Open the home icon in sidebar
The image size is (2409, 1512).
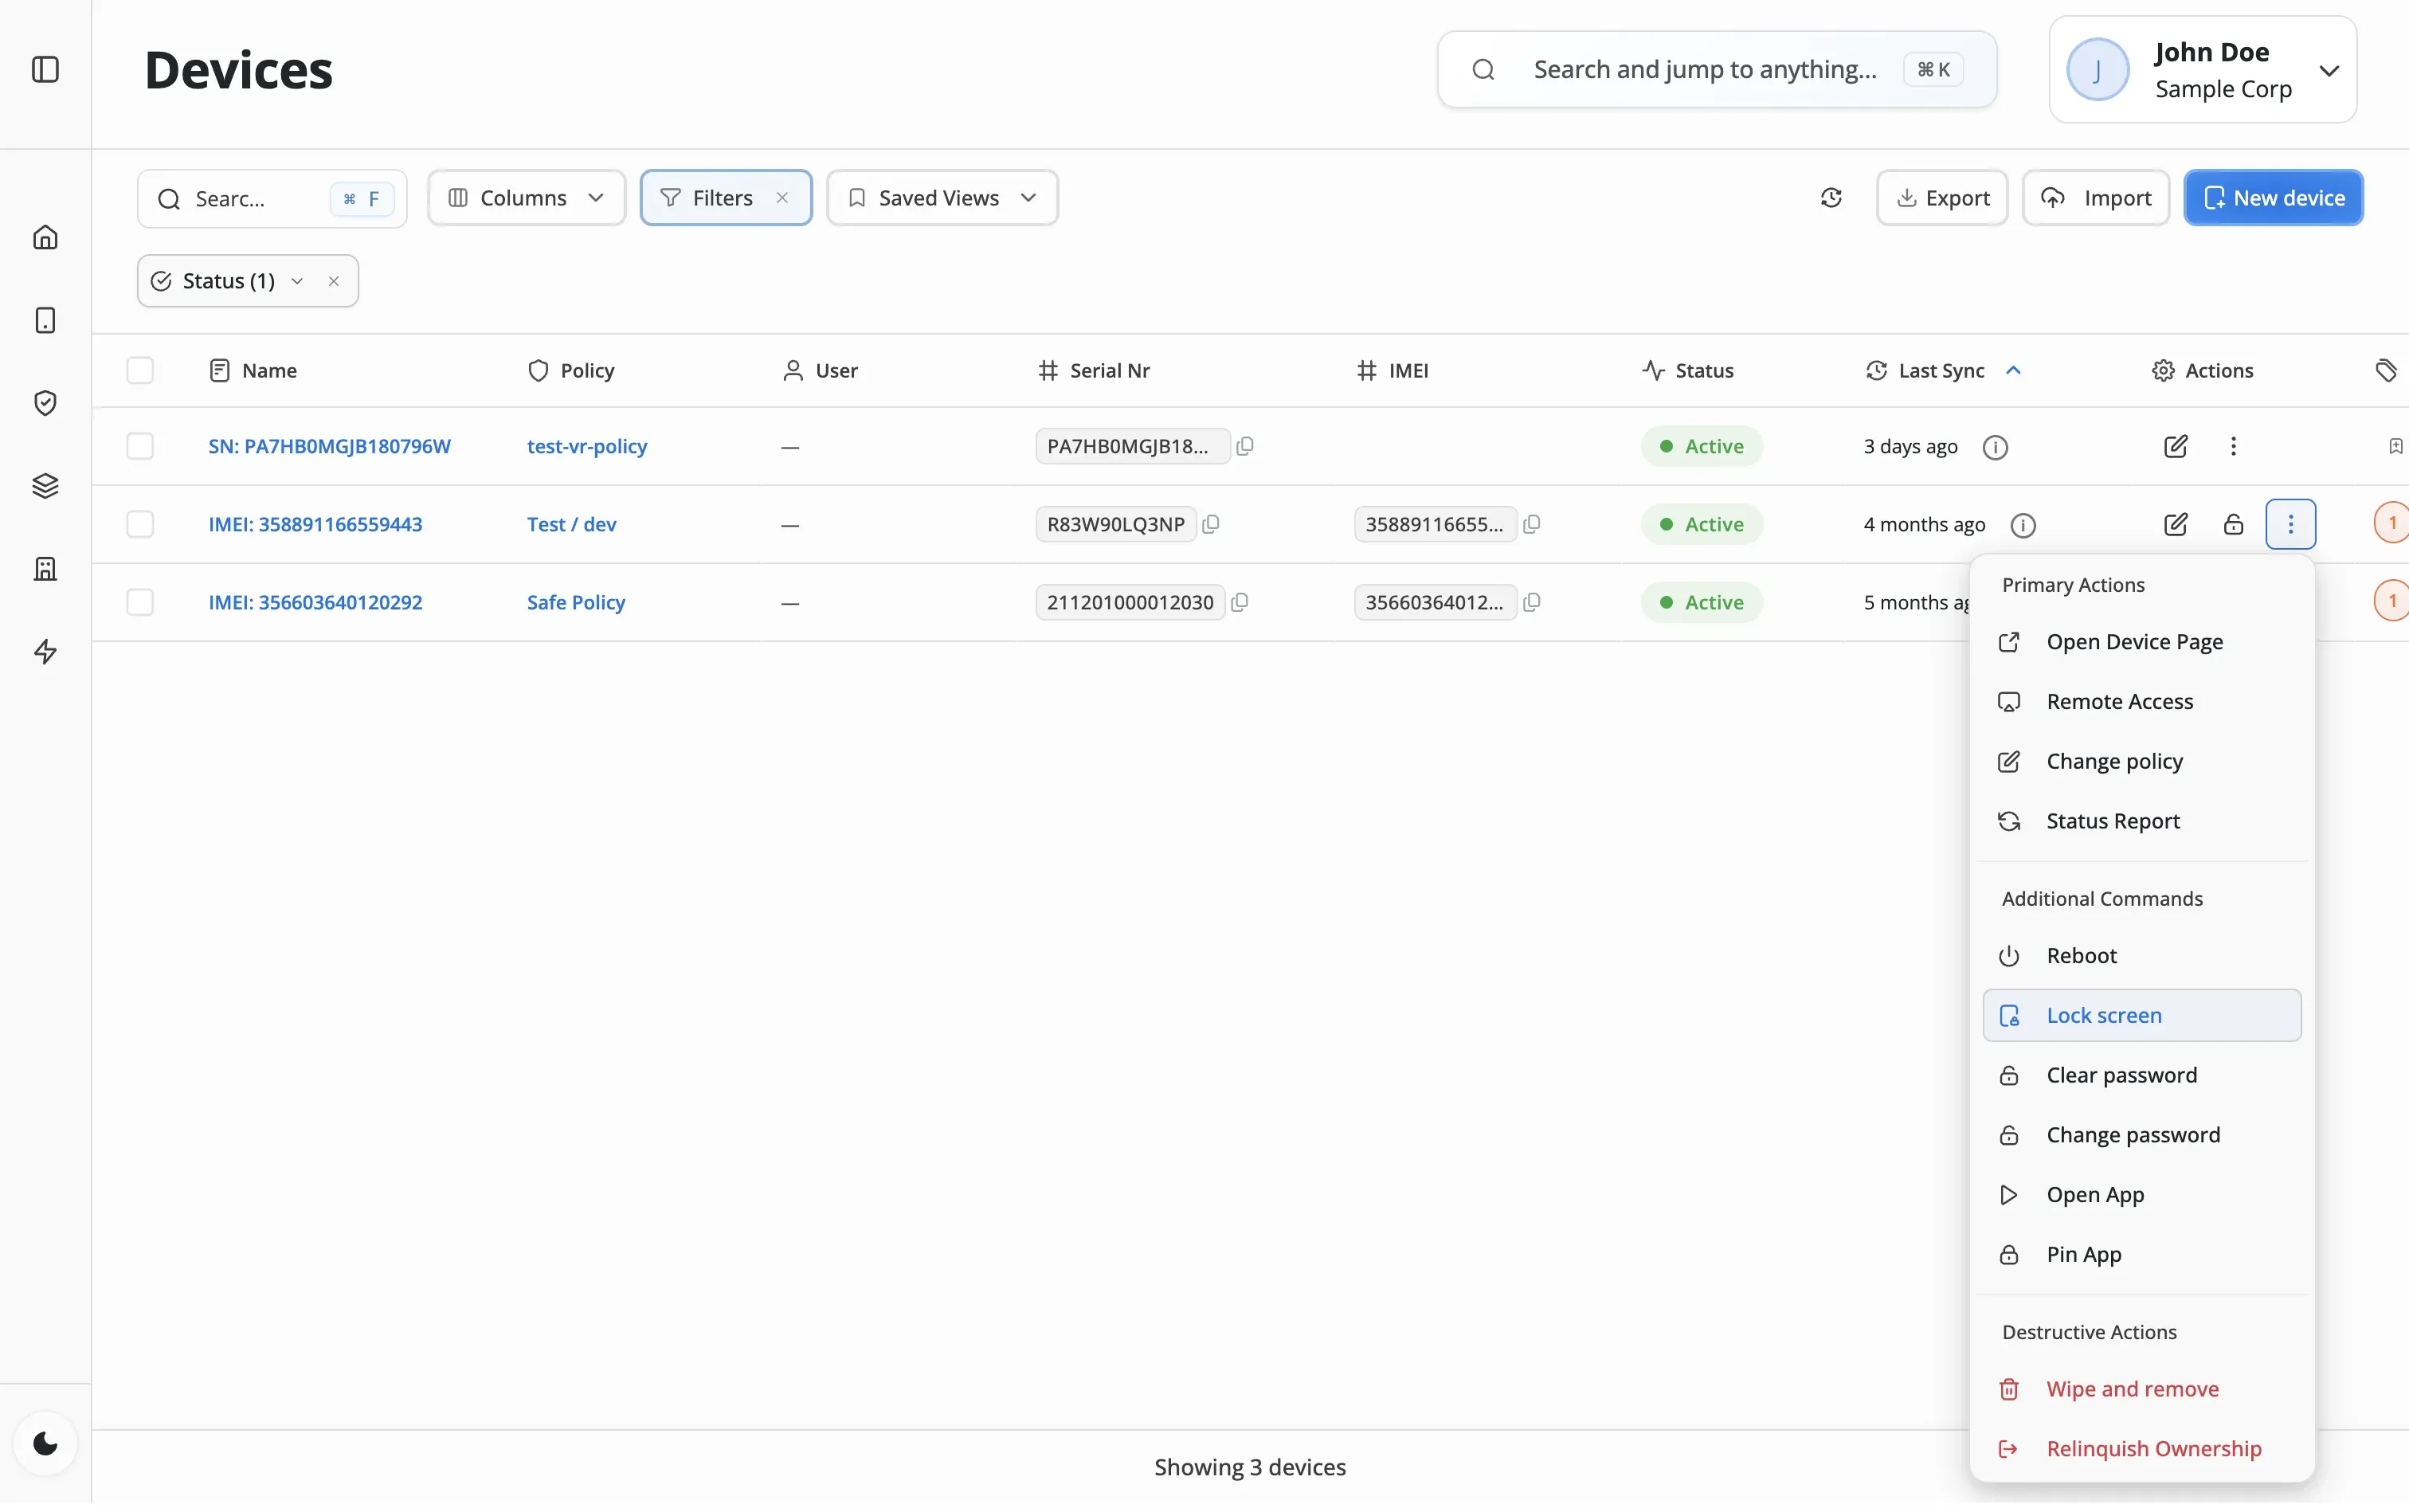[x=45, y=238]
